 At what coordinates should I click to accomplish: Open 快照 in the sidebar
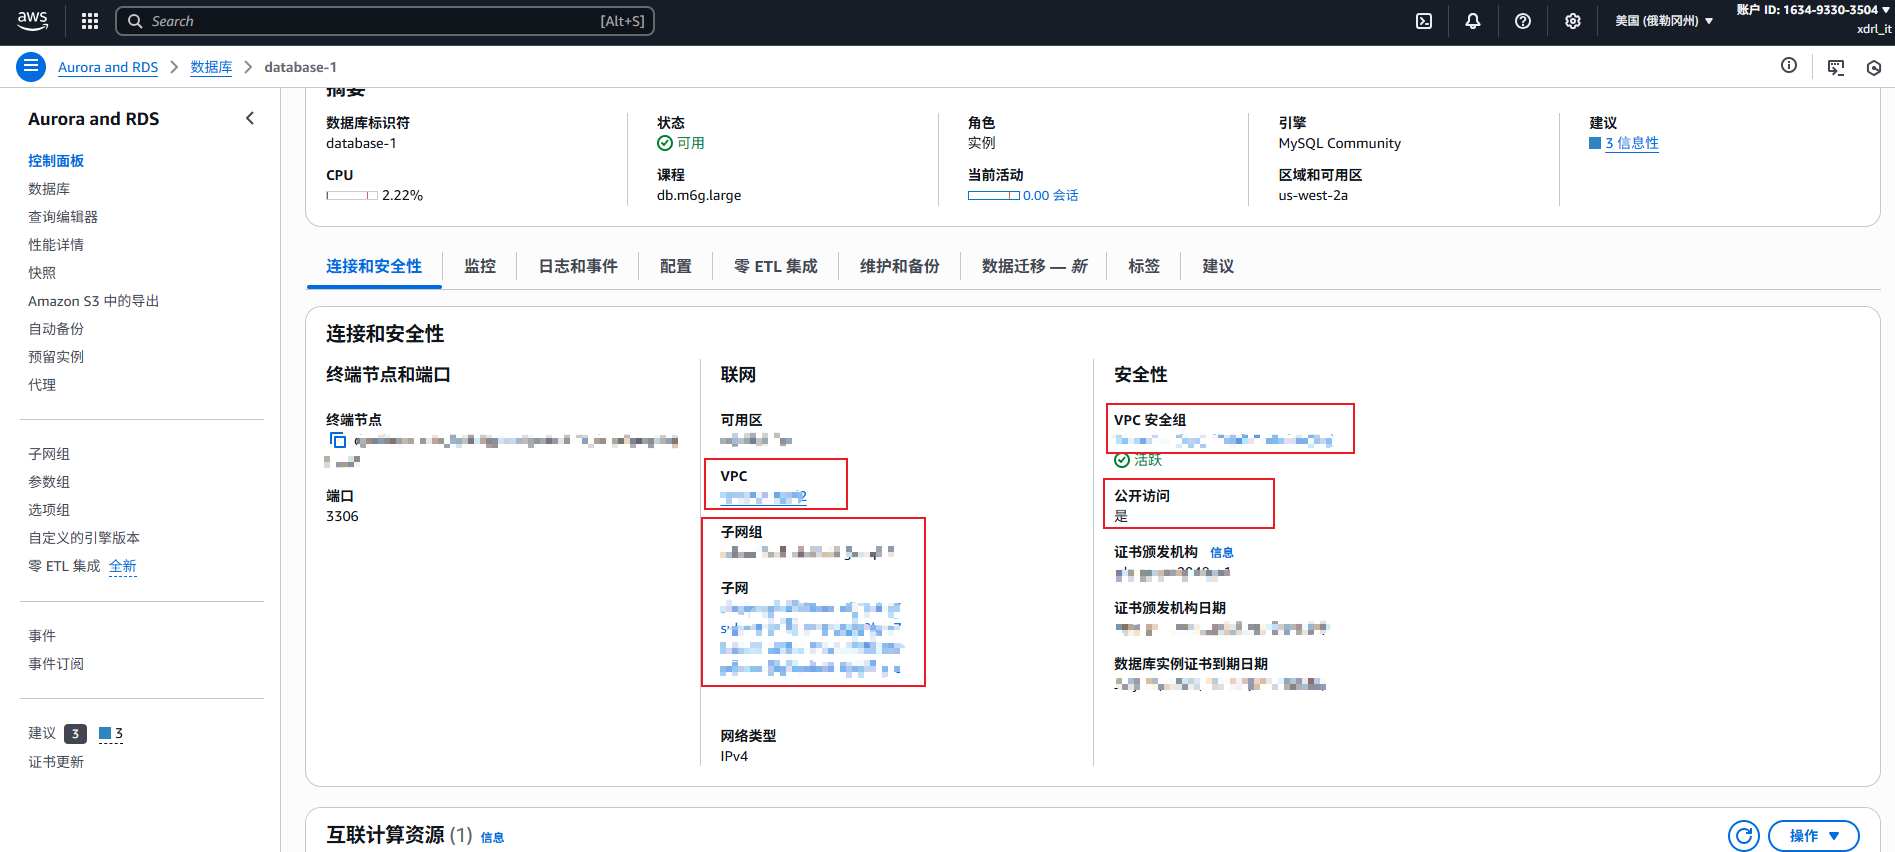coord(42,273)
